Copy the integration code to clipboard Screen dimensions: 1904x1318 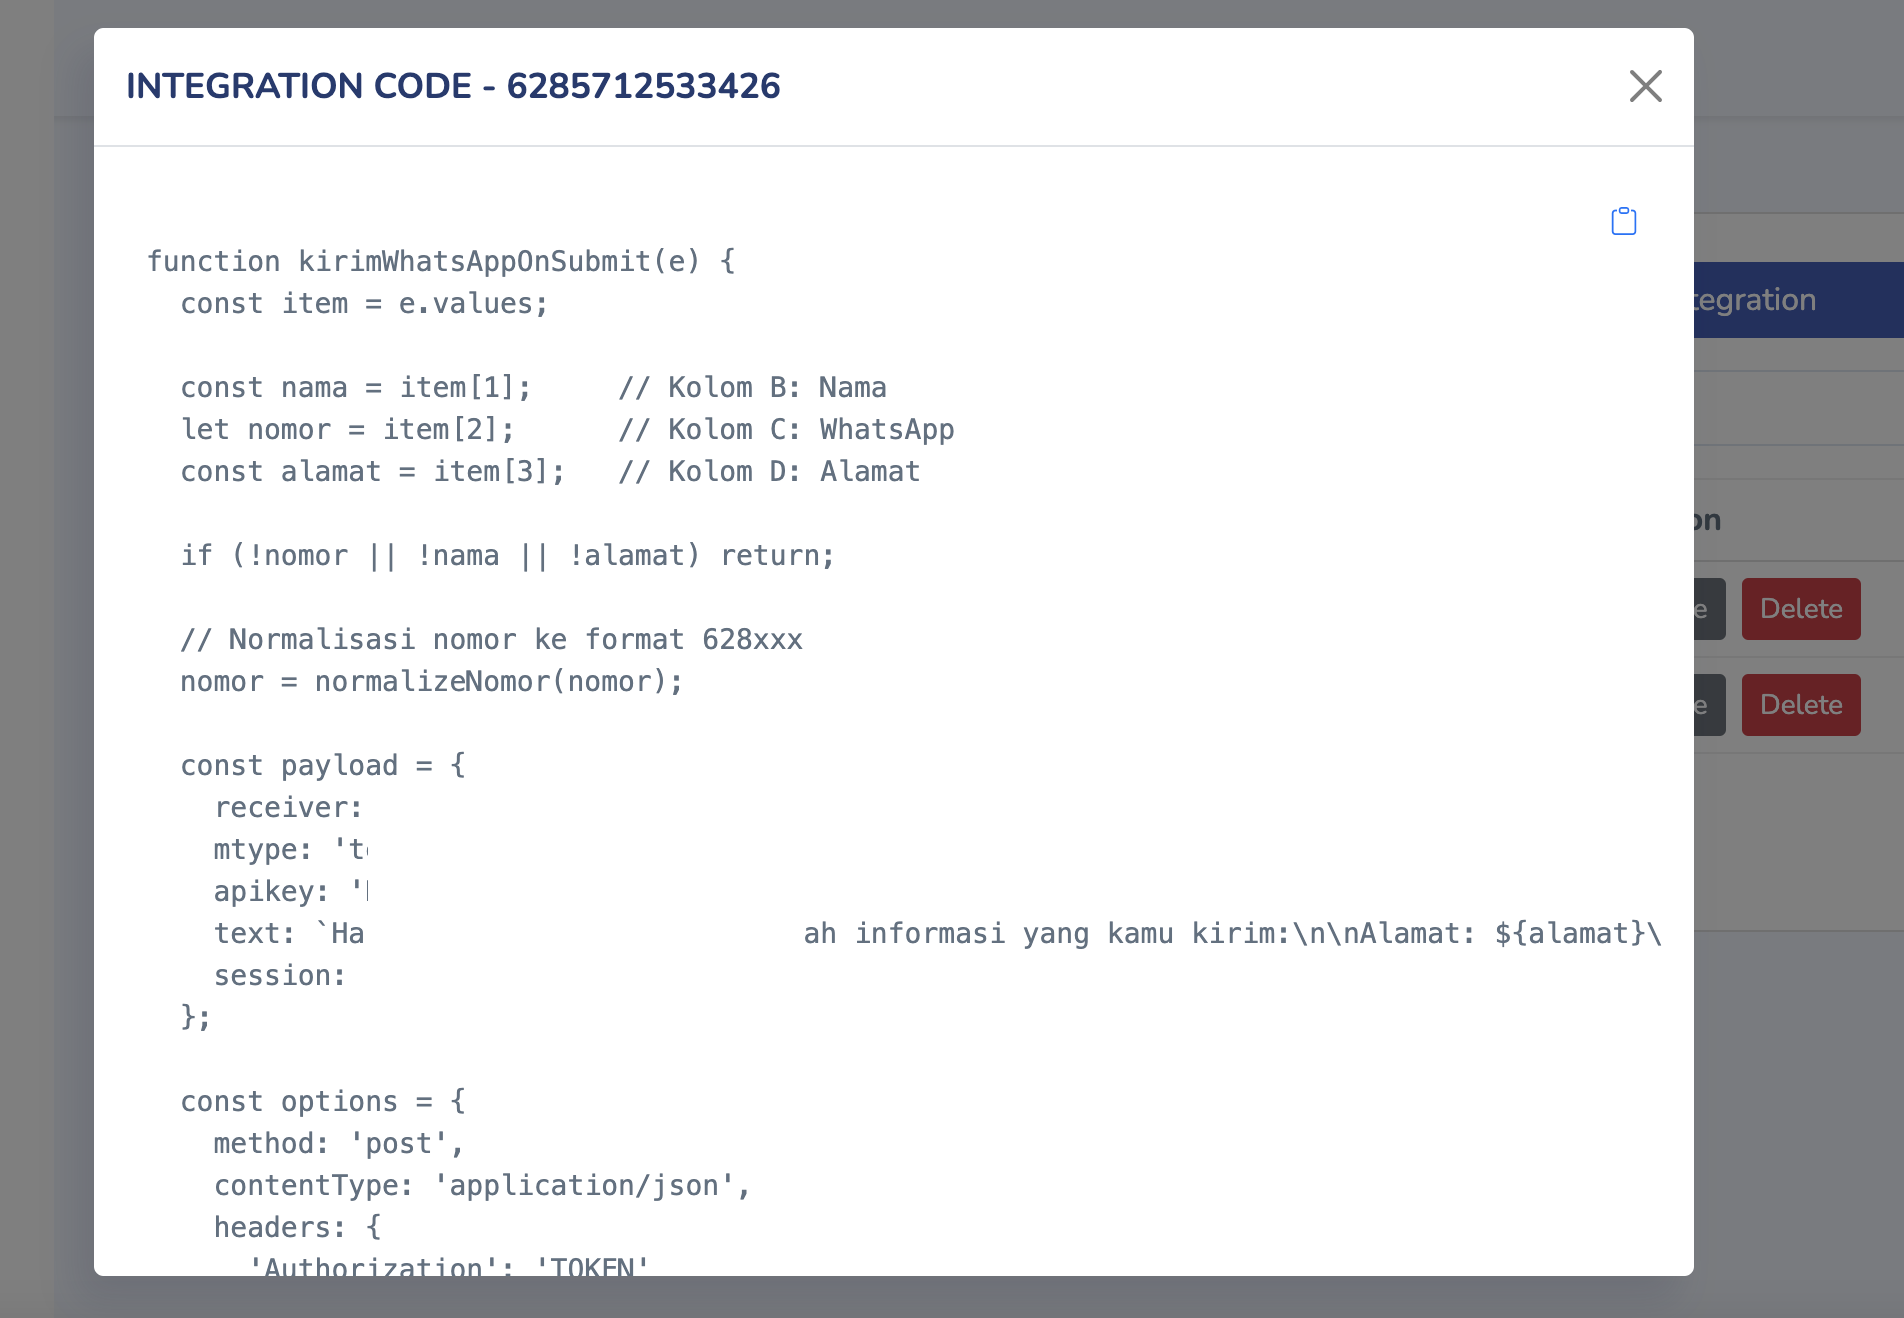1623,221
